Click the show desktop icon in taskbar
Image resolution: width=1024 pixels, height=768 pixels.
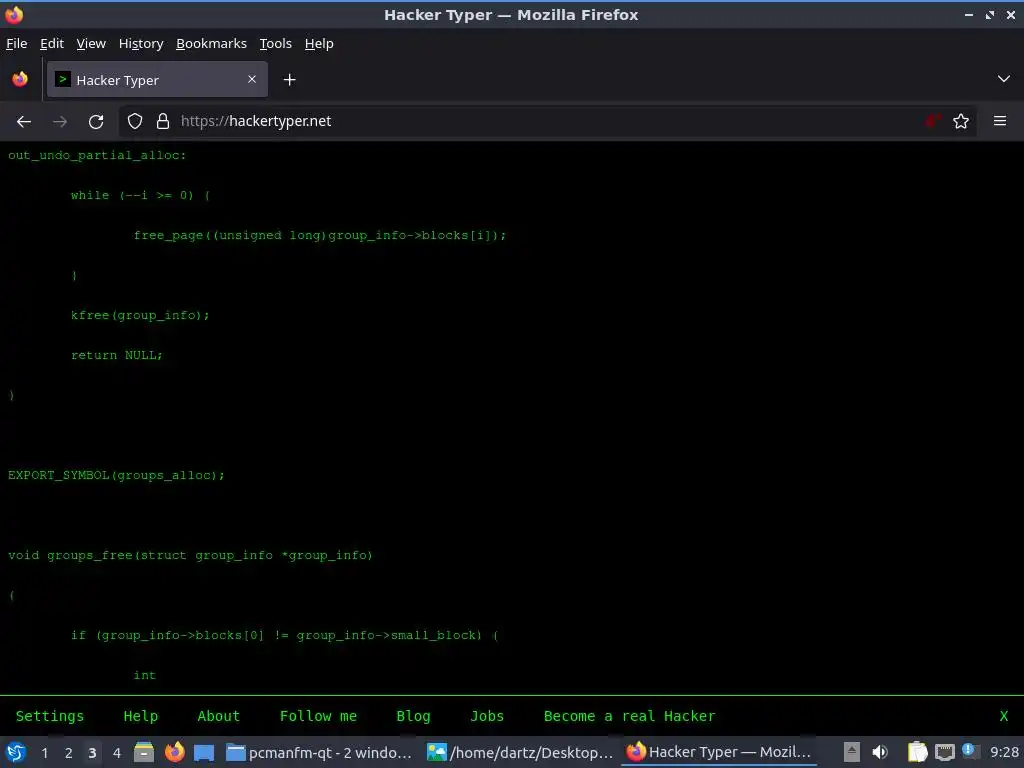pyautogui.click(x=204, y=753)
